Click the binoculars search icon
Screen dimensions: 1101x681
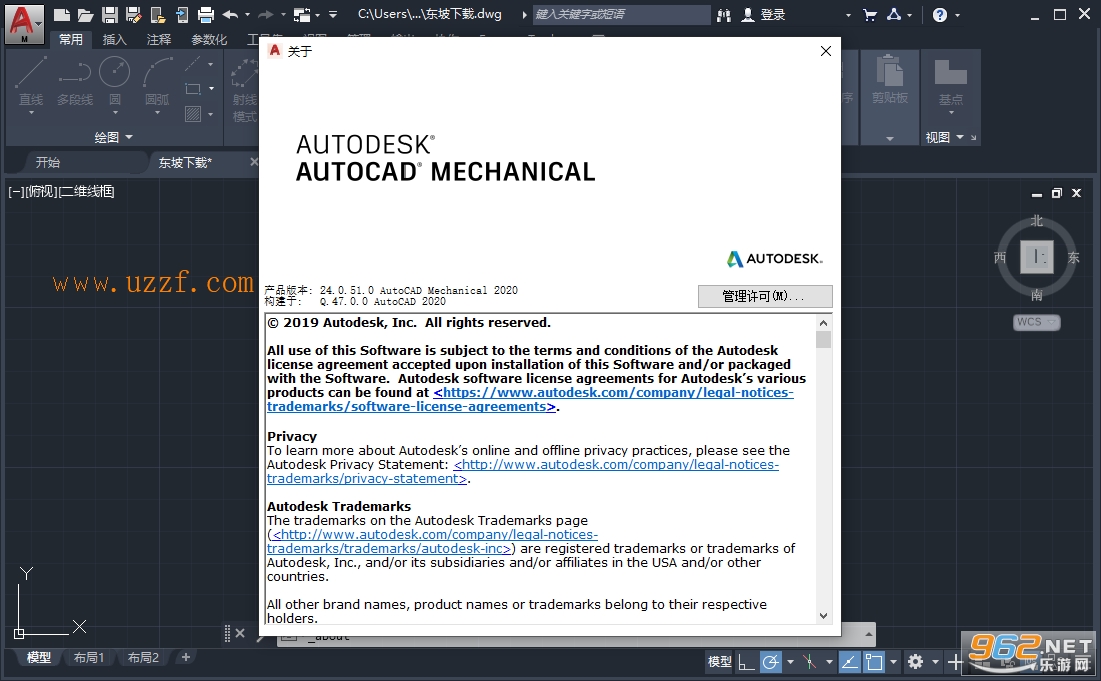(x=724, y=15)
